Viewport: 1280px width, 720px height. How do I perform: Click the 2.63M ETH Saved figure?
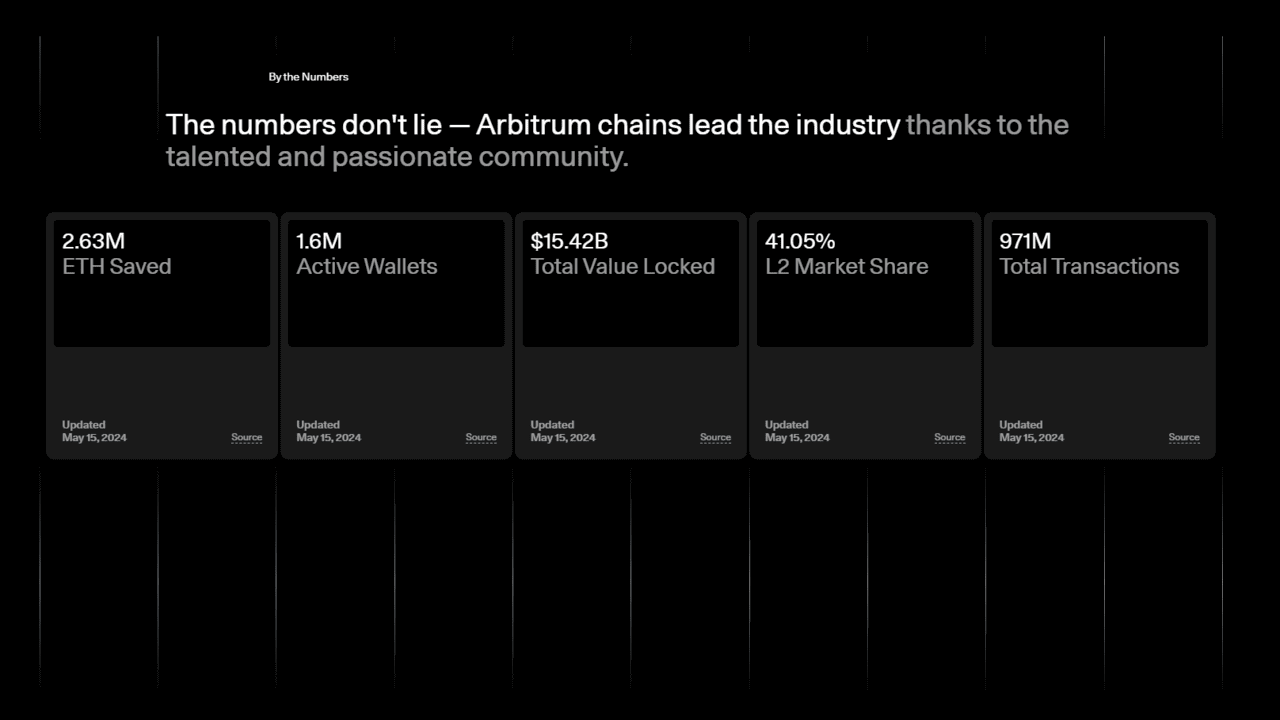click(93, 241)
